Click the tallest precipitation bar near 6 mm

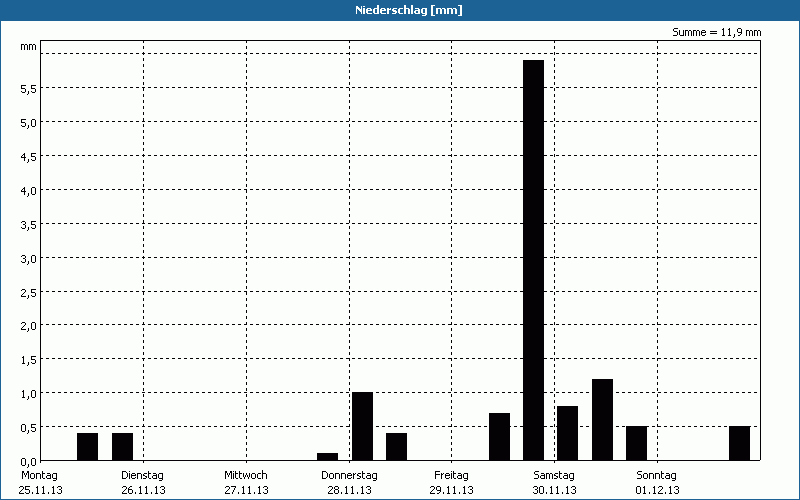point(533,260)
